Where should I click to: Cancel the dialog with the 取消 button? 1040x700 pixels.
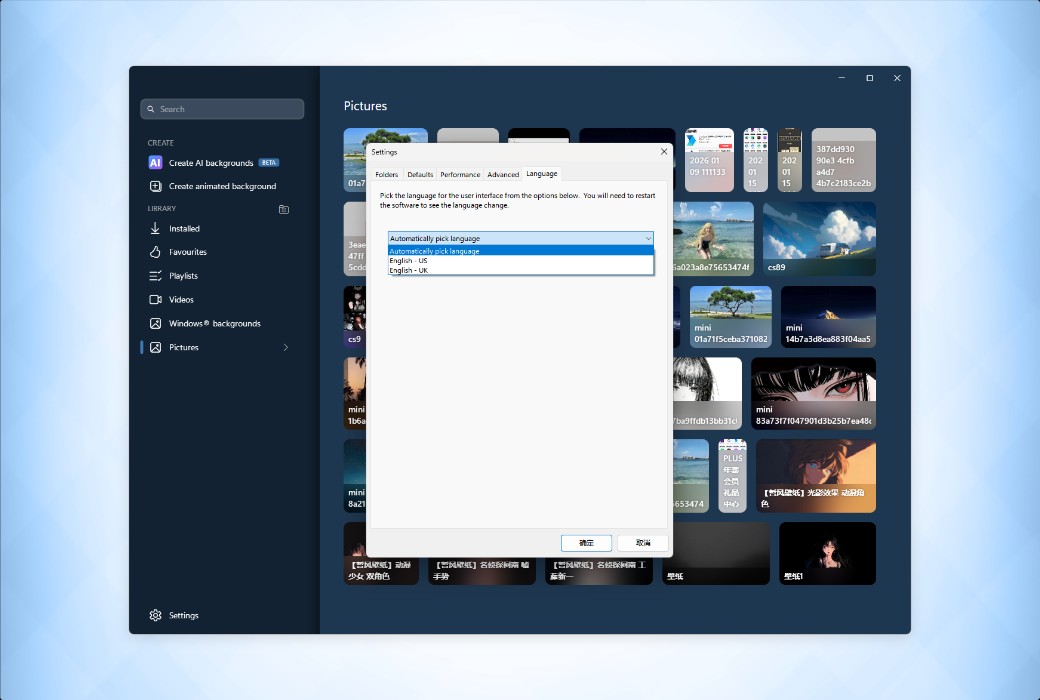643,543
